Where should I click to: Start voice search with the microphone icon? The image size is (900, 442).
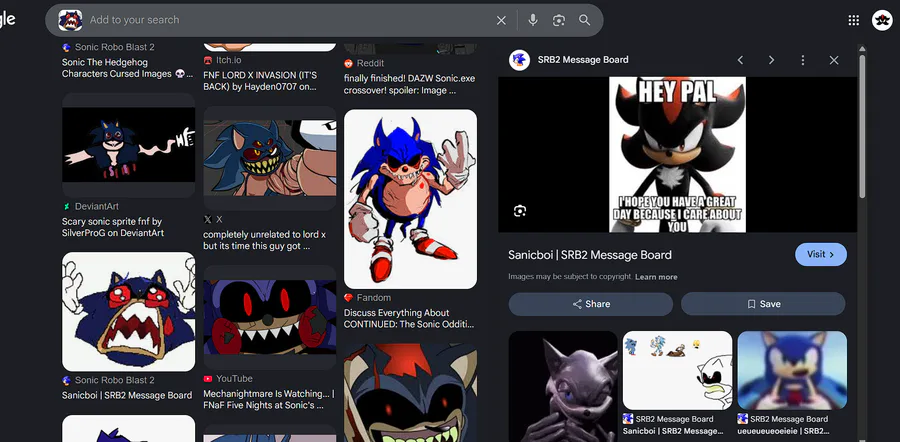(x=533, y=20)
